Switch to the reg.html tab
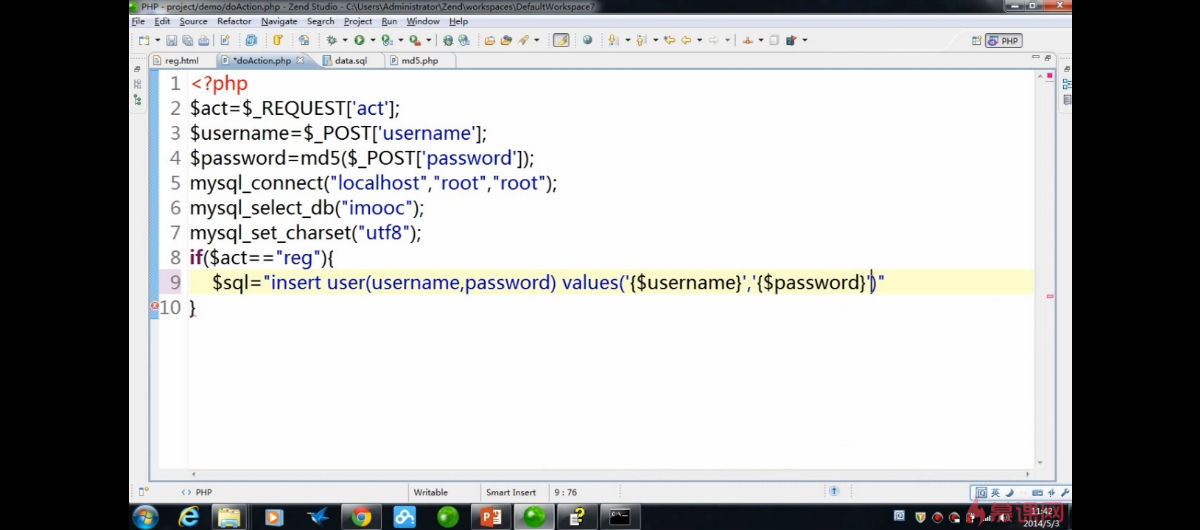Screen dimensions: 1200x530 pos(175,61)
